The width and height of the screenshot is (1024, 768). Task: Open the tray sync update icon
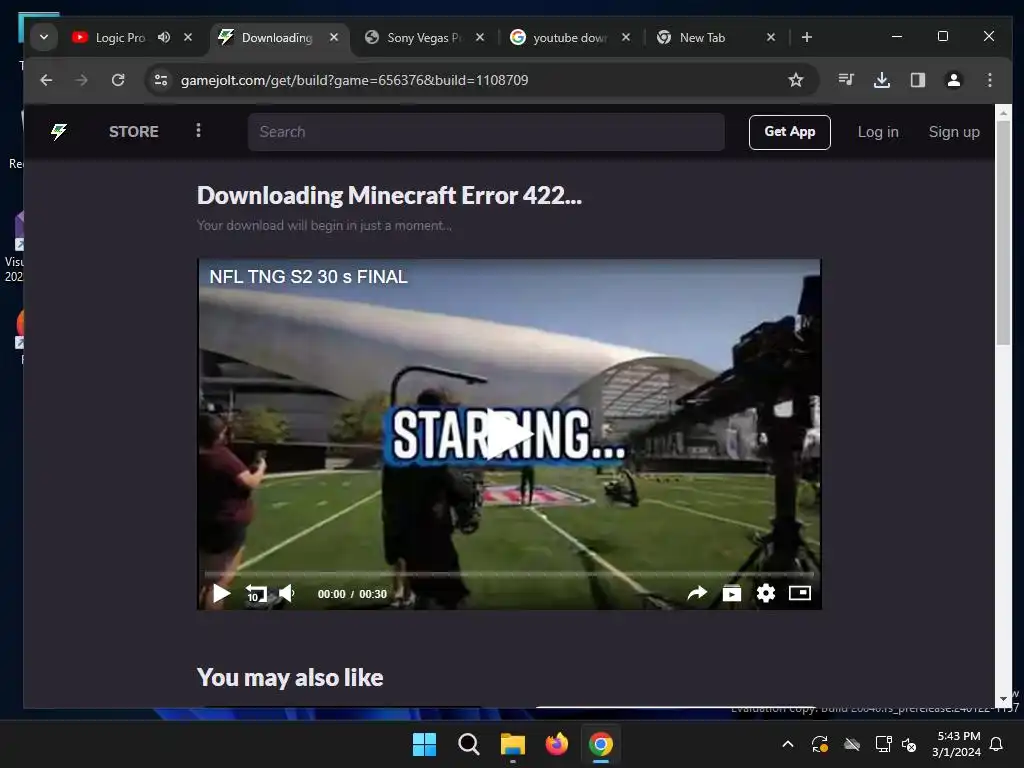[x=820, y=744]
